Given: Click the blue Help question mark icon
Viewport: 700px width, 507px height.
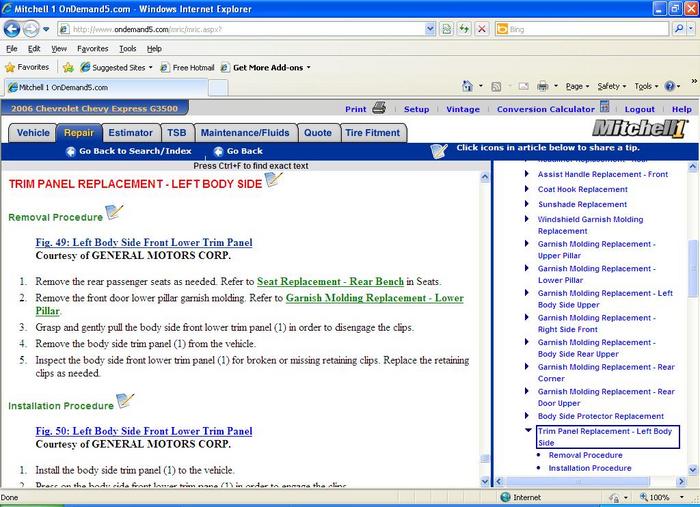Looking at the screenshot, I should pyautogui.click(x=670, y=87).
